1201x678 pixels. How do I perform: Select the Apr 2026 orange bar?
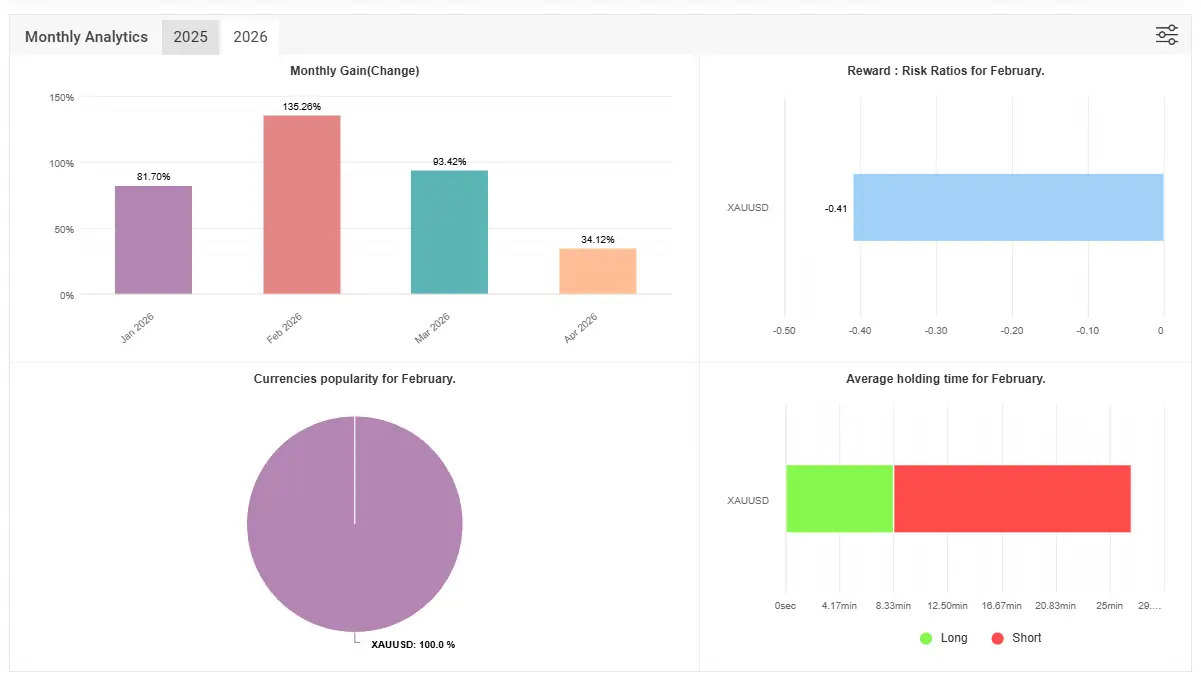coord(597,271)
